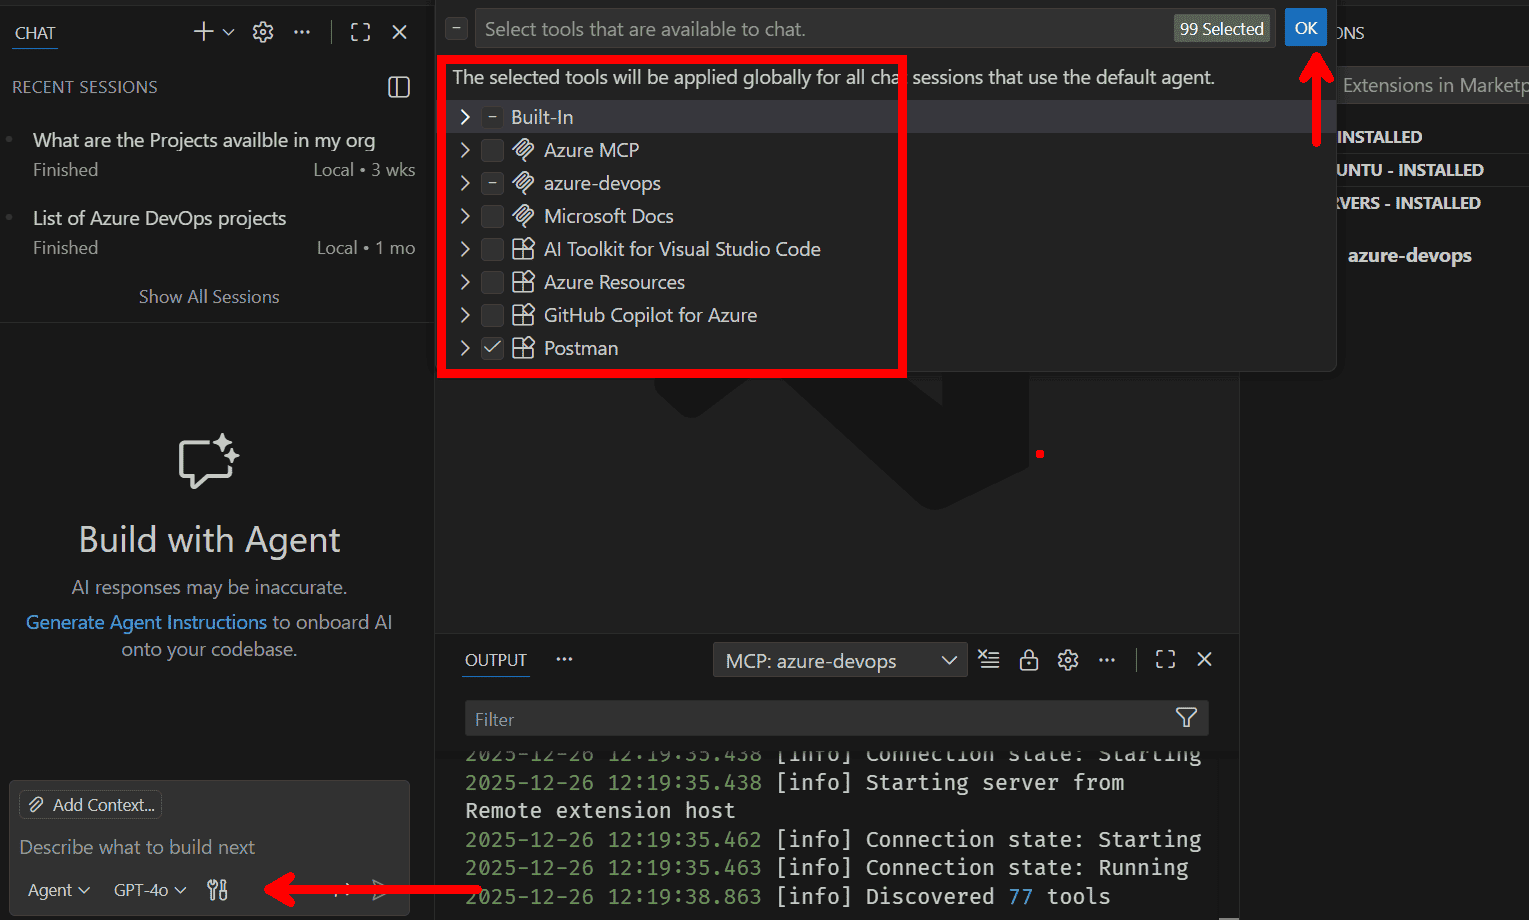The height and width of the screenshot is (920, 1529).
Task: Open tool configuration icon in chat input
Action: [x=217, y=889]
